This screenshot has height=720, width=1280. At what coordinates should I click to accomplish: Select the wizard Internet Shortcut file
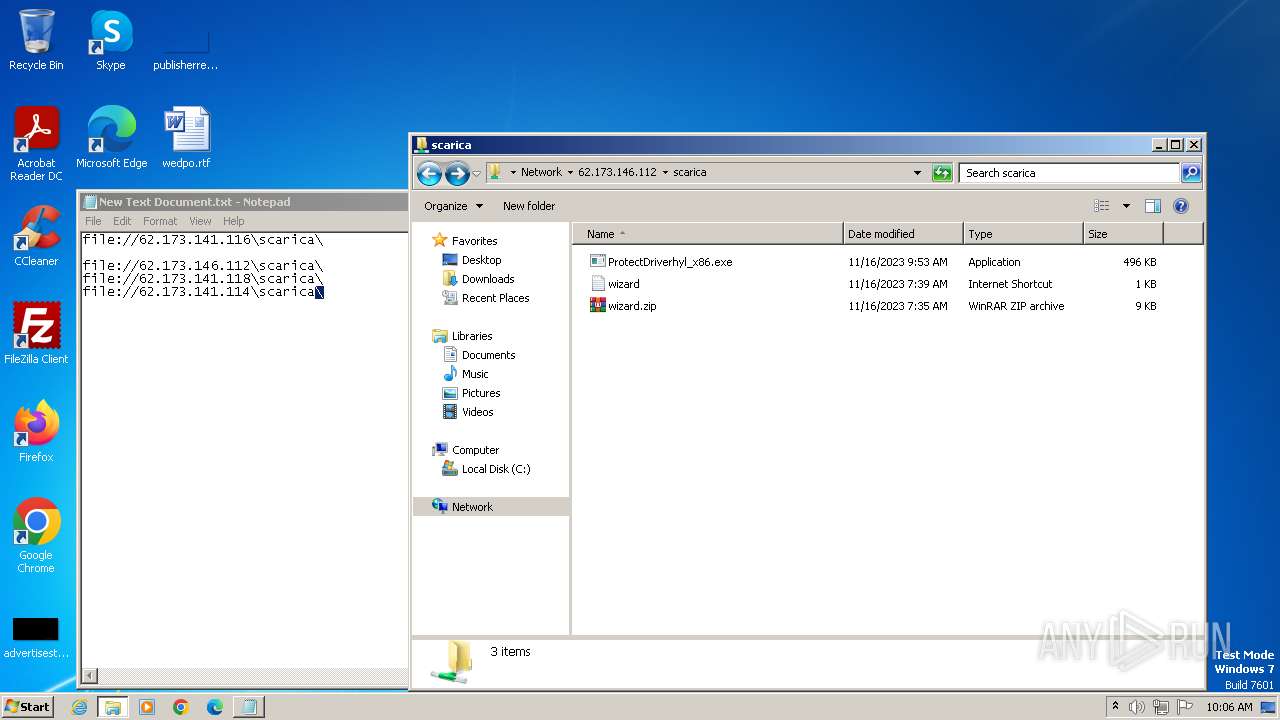(615, 284)
